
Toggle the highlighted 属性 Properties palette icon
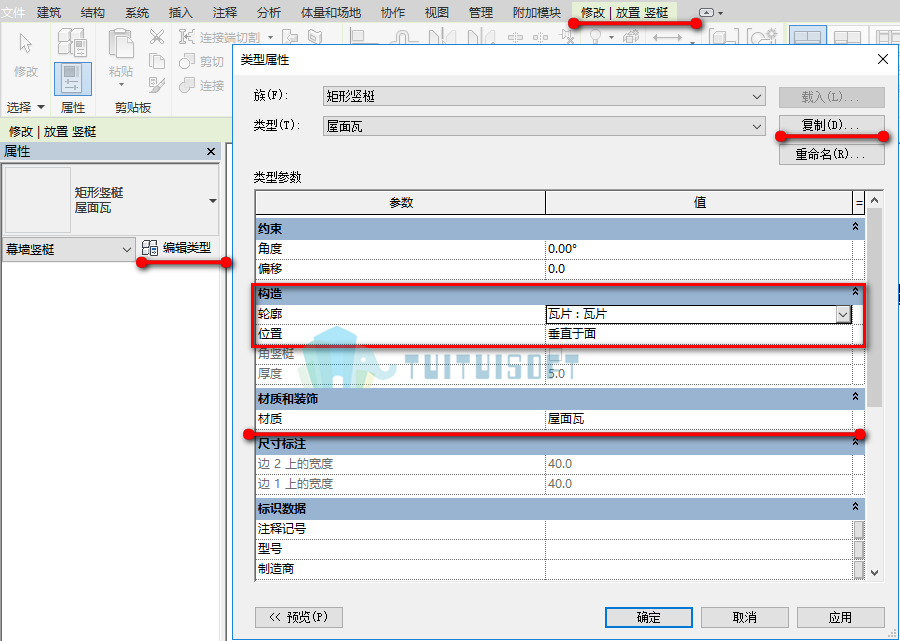click(x=72, y=79)
